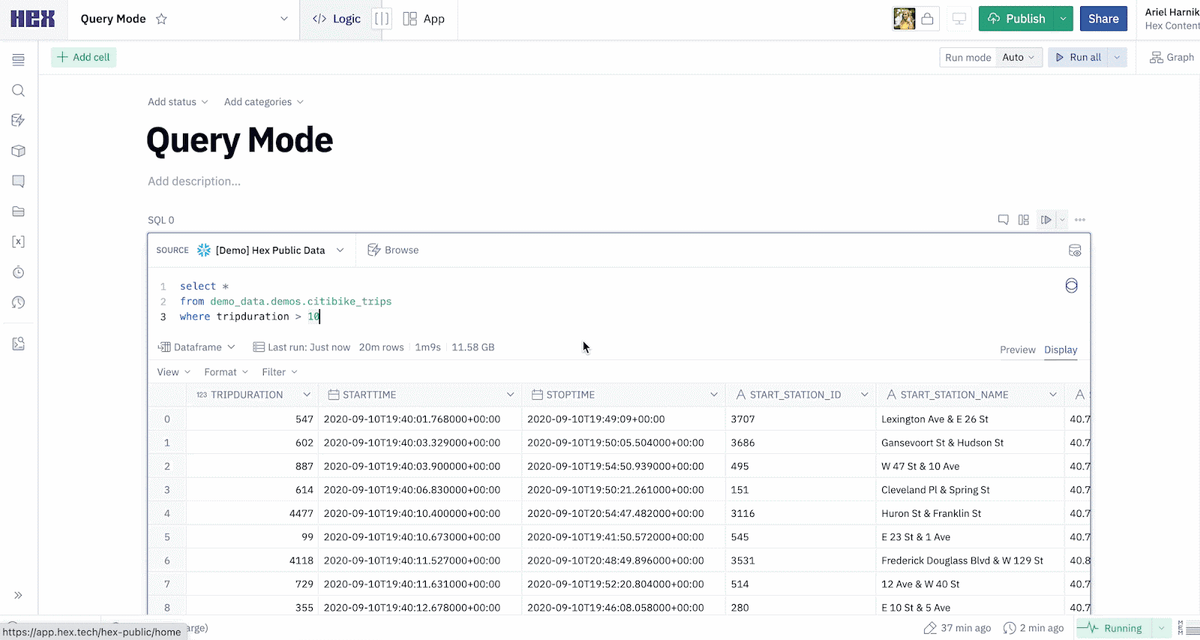Click the Add description field

194,181
